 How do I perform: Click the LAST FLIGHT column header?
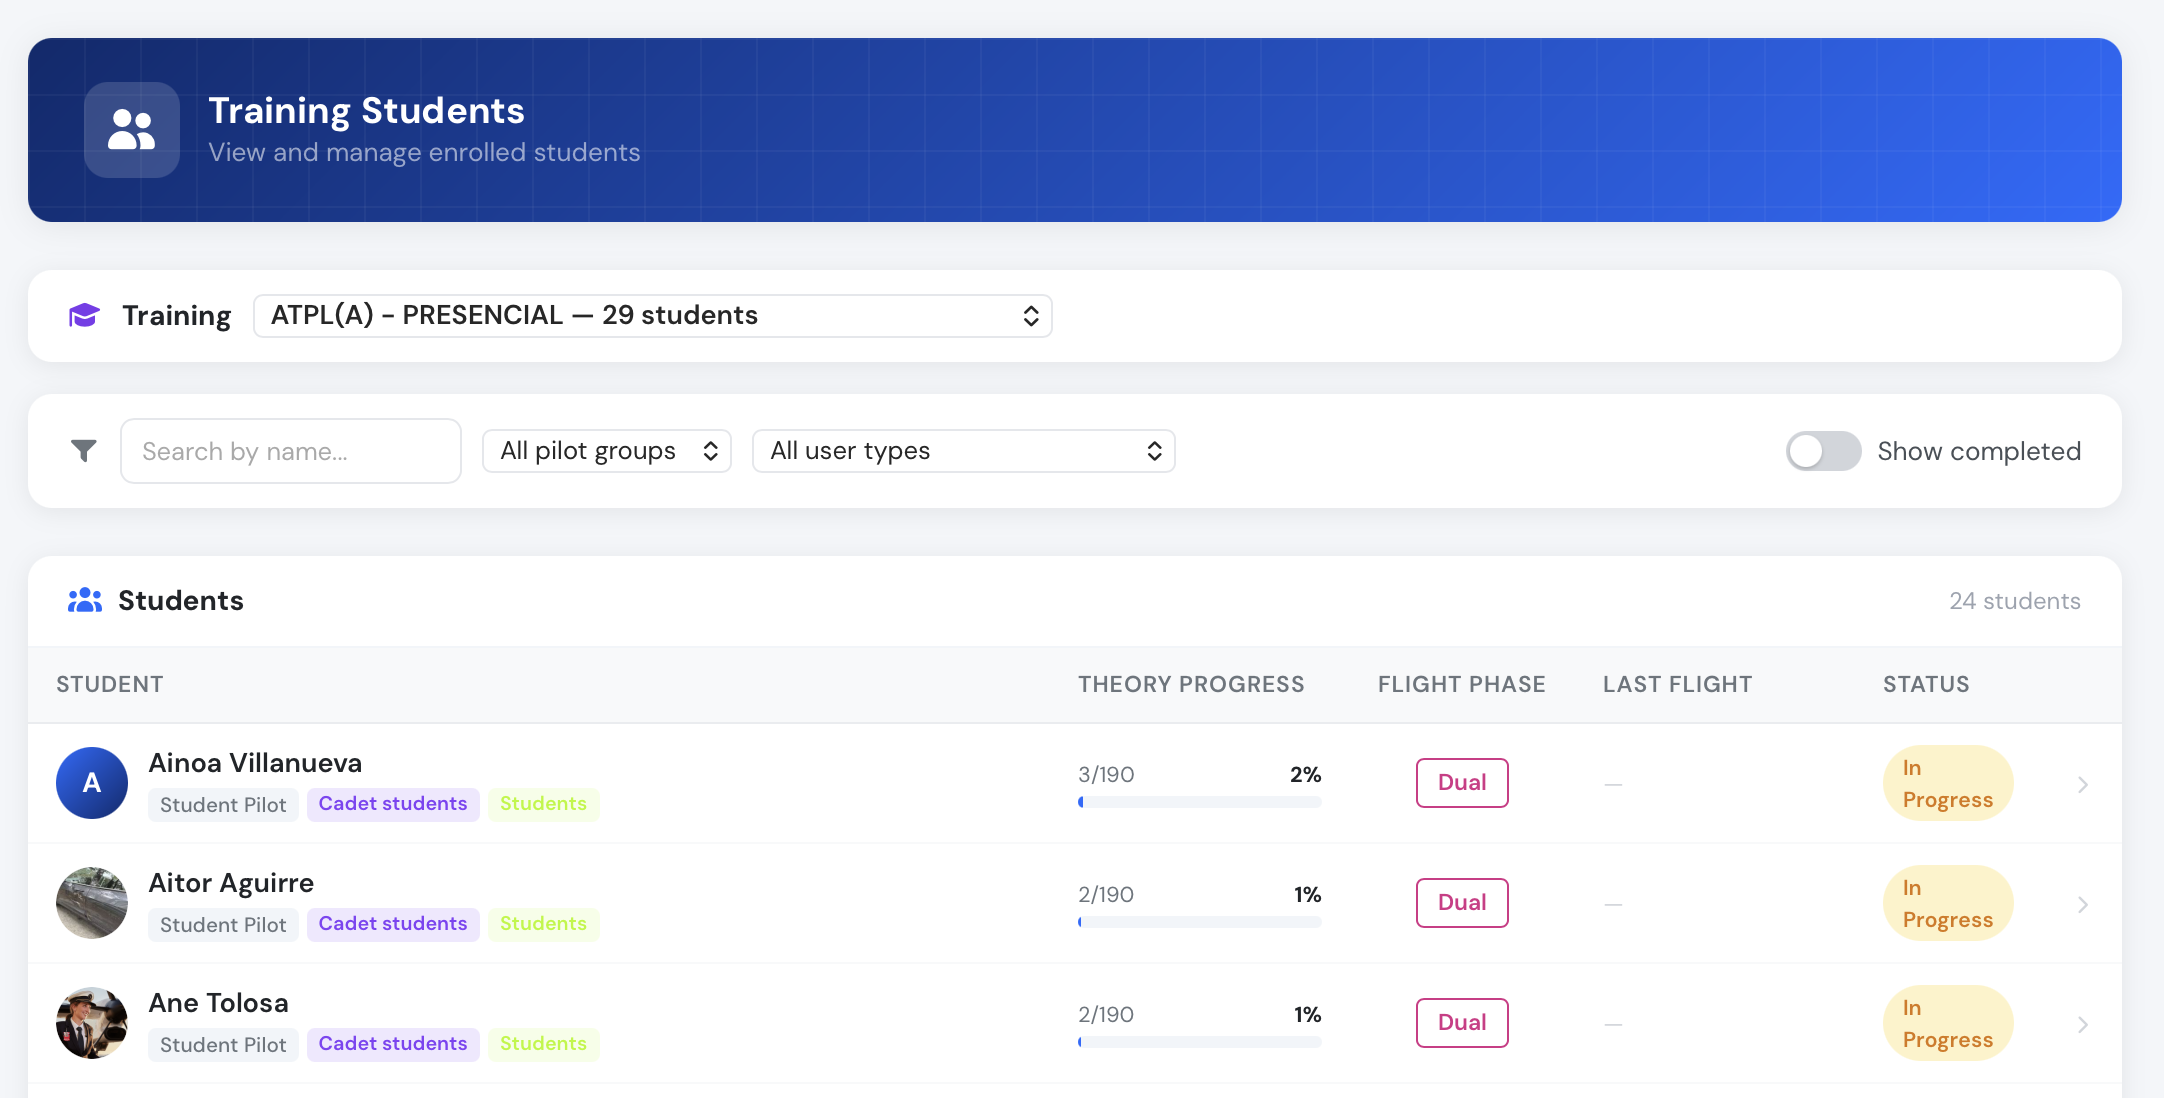[x=1677, y=684]
